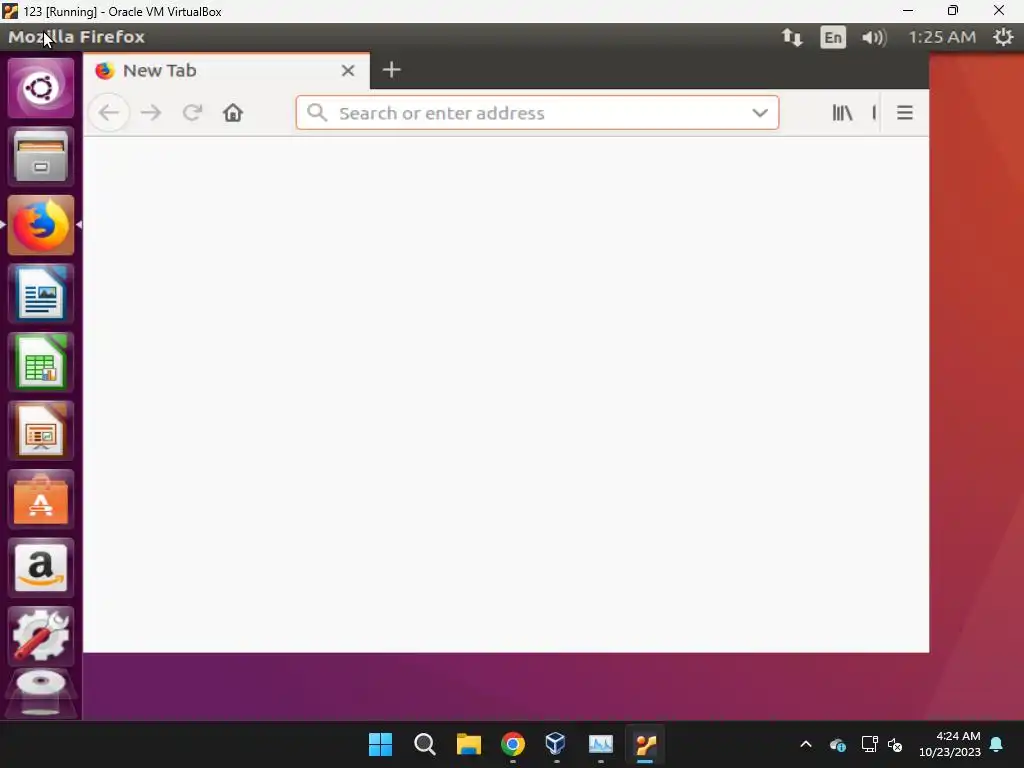
Task: Switch to Google Chrome in taskbar
Action: click(x=513, y=744)
